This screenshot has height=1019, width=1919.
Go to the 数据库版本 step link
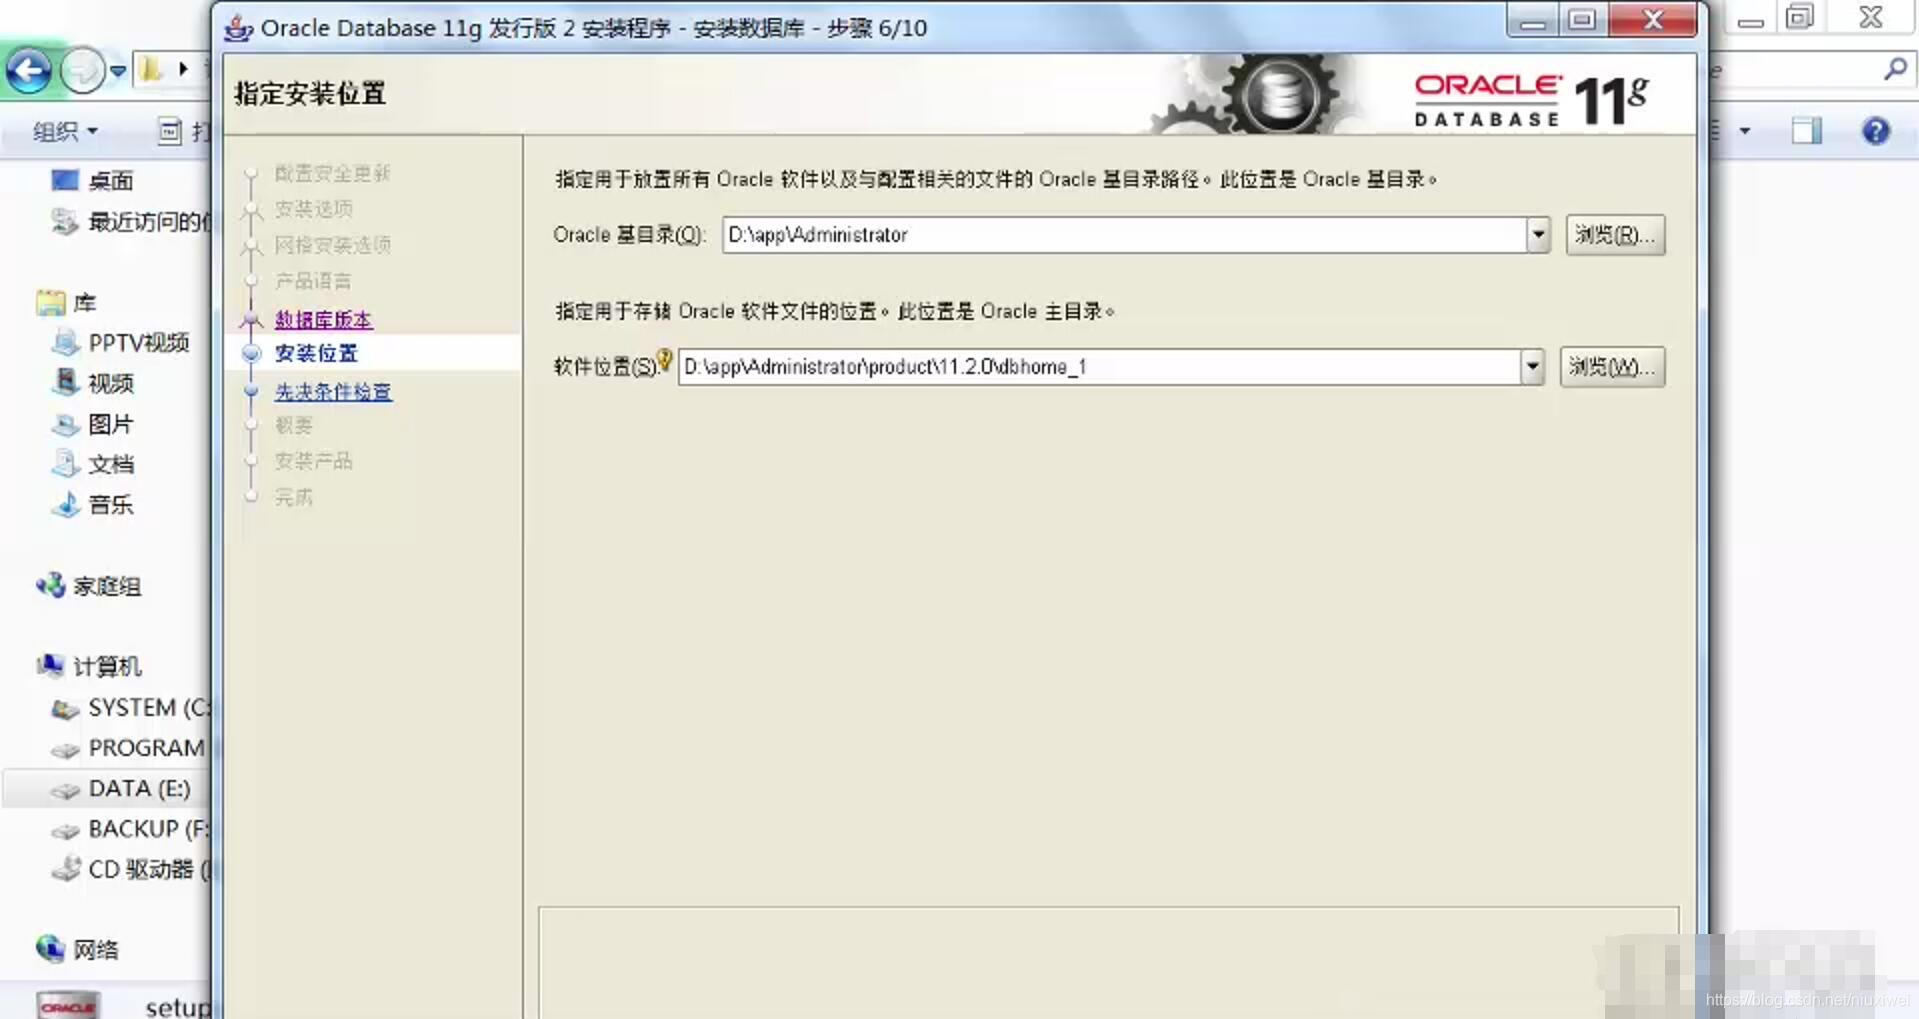(323, 319)
